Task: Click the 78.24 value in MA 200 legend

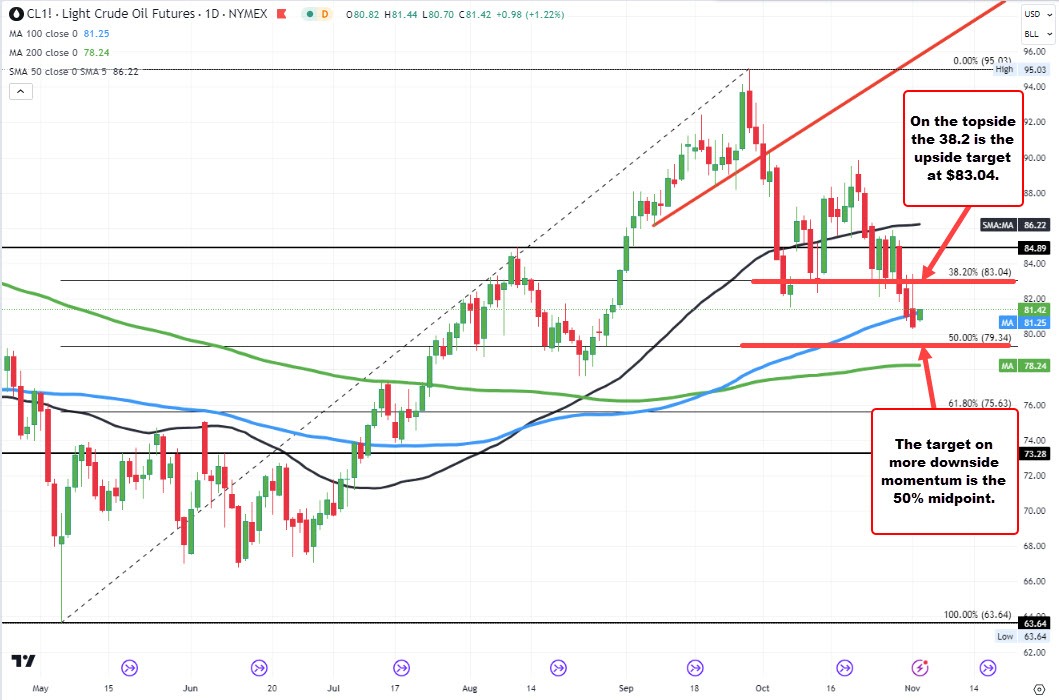Action: coord(97,52)
